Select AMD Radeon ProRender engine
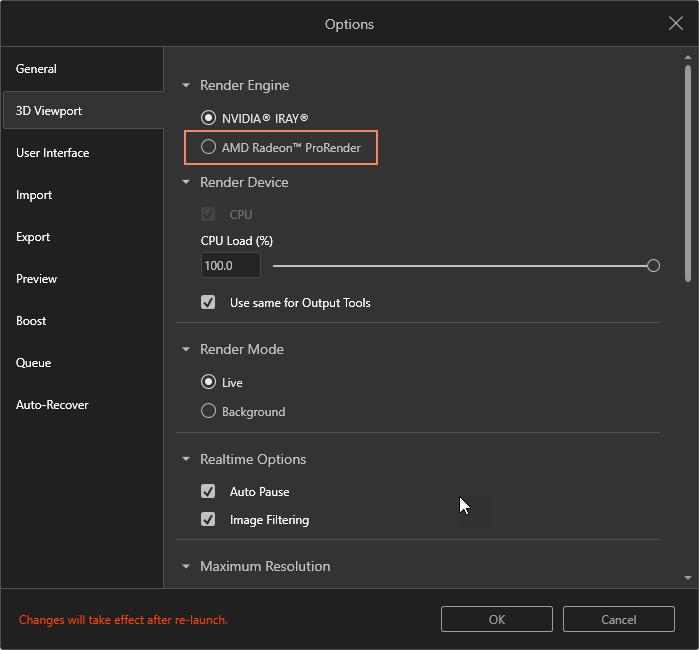 [x=208, y=147]
